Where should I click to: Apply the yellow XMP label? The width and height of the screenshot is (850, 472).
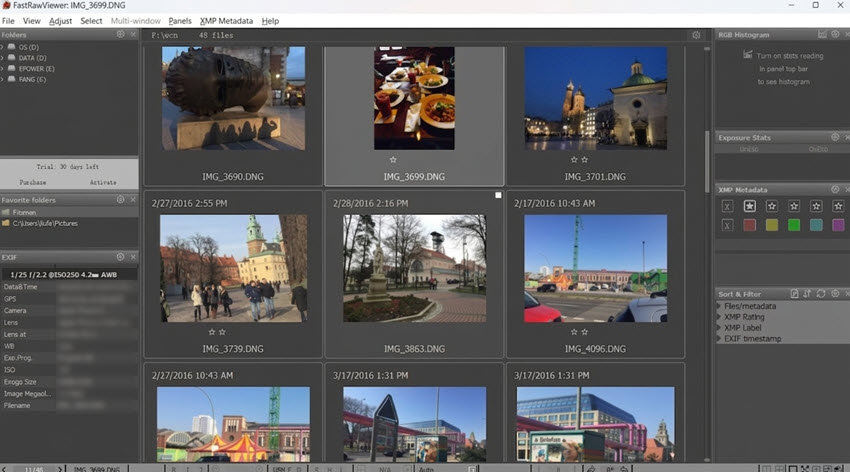[x=772, y=225]
